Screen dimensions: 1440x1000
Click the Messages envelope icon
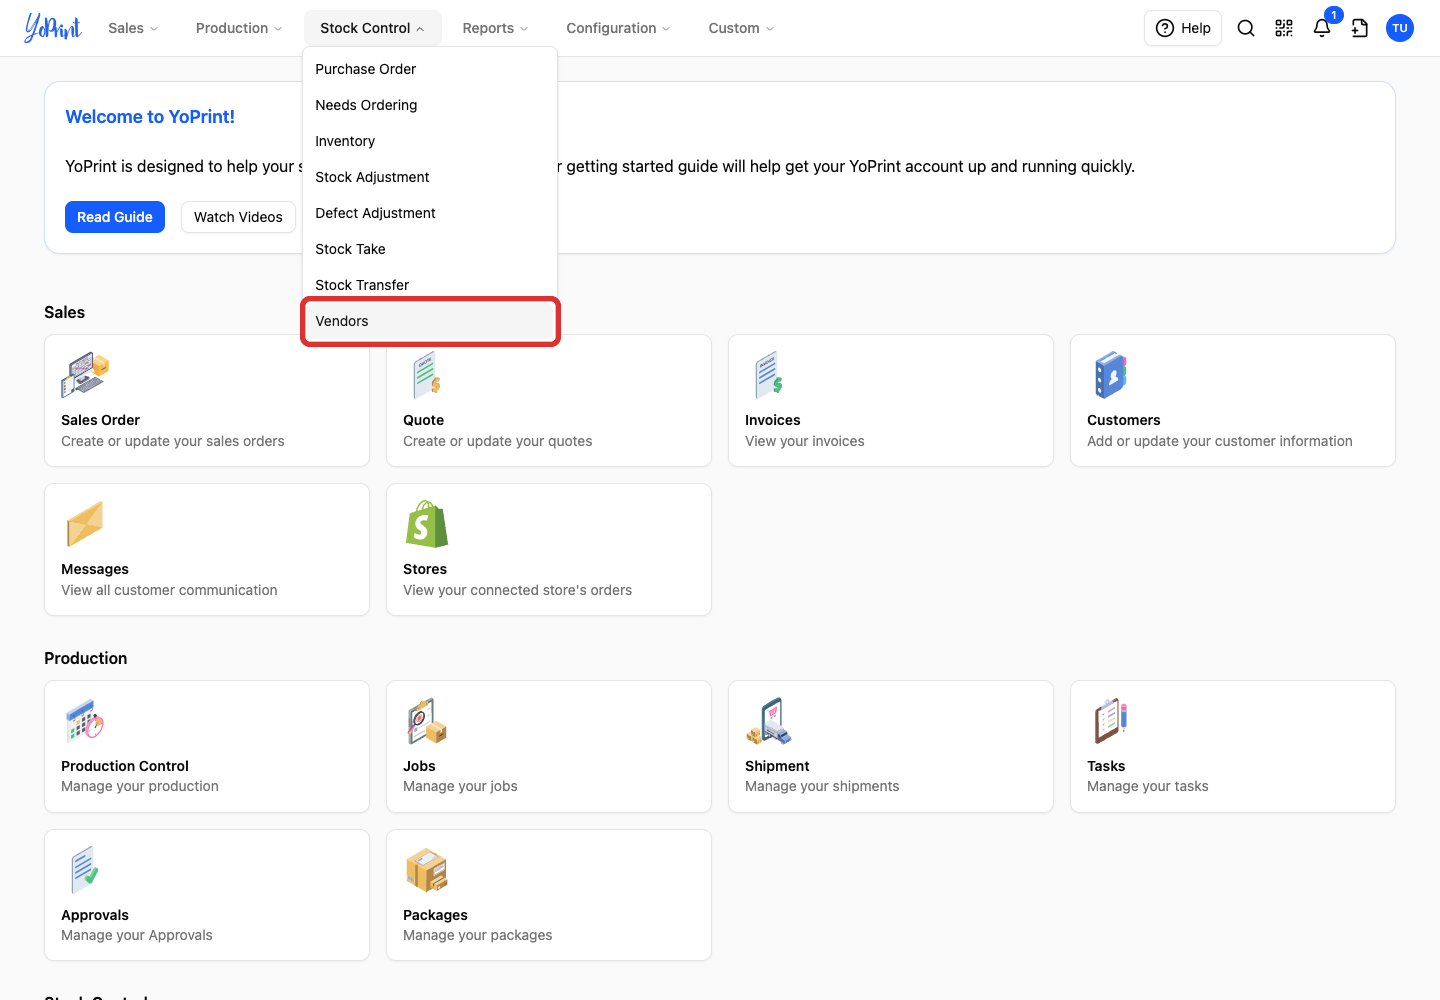(x=85, y=524)
